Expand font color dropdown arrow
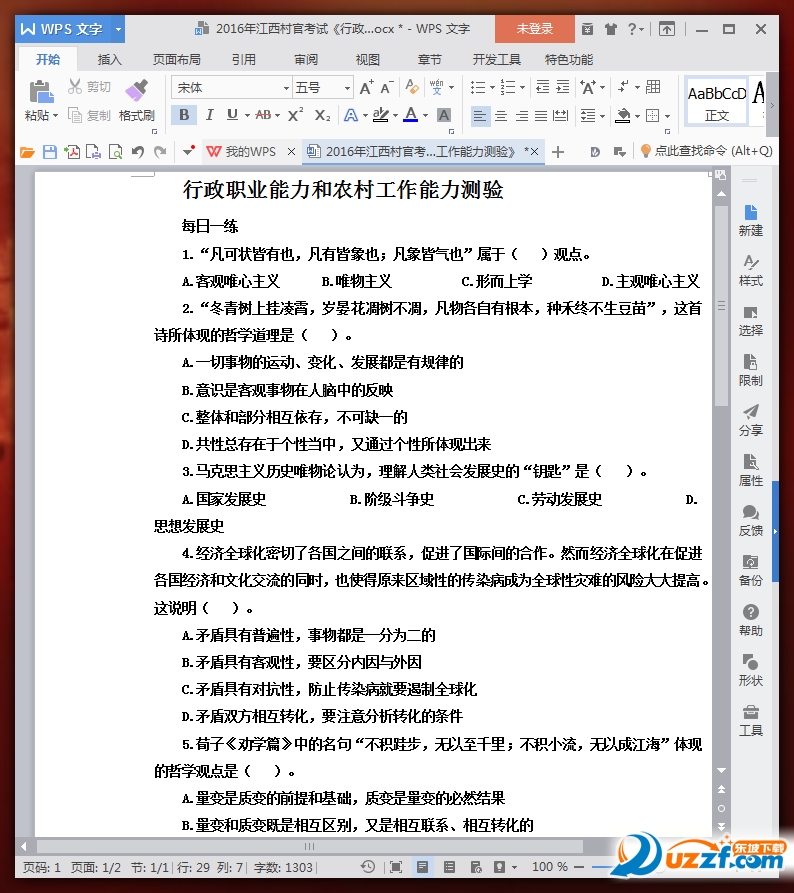 click(x=425, y=116)
